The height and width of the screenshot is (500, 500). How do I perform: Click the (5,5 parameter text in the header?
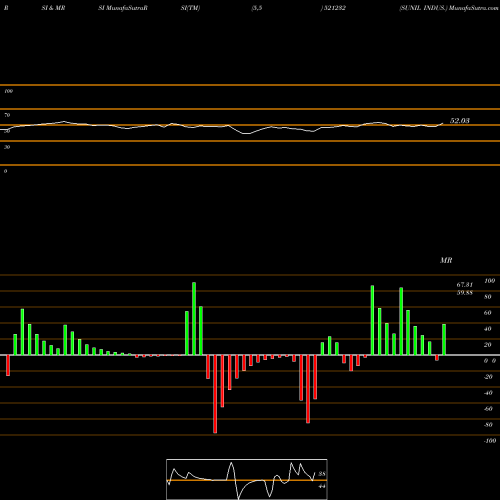point(257,8)
